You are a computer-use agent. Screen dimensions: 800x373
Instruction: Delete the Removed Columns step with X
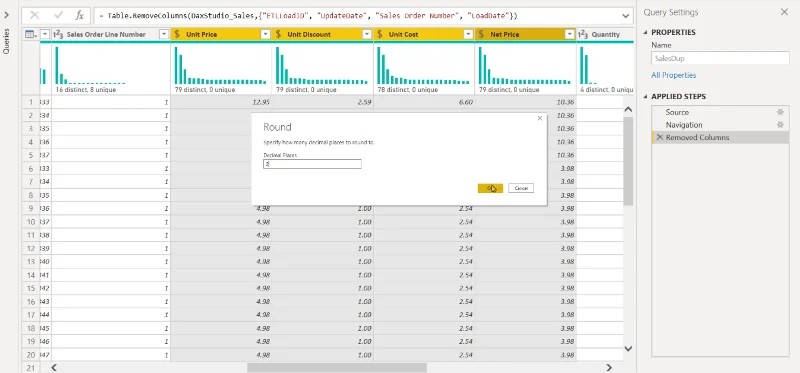pos(660,138)
